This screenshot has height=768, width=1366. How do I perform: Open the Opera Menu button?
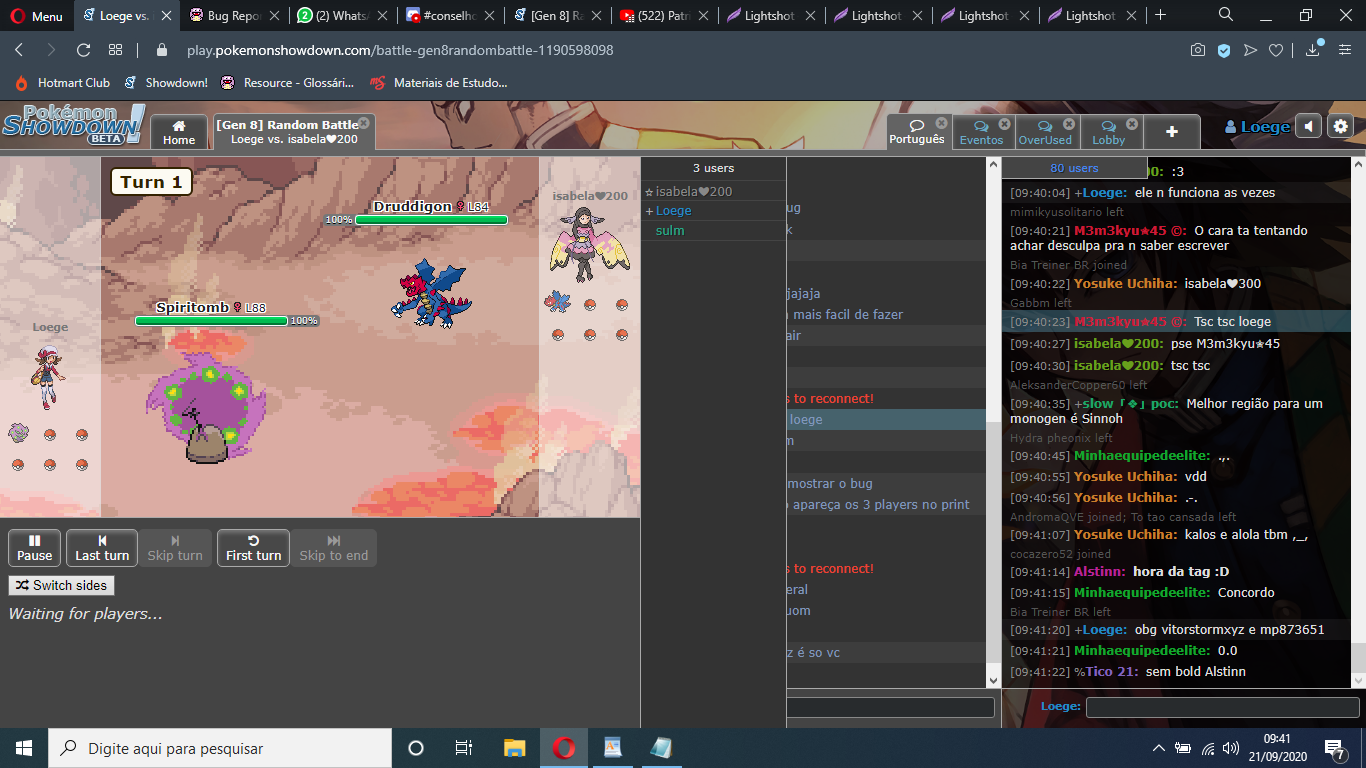click(36, 16)
